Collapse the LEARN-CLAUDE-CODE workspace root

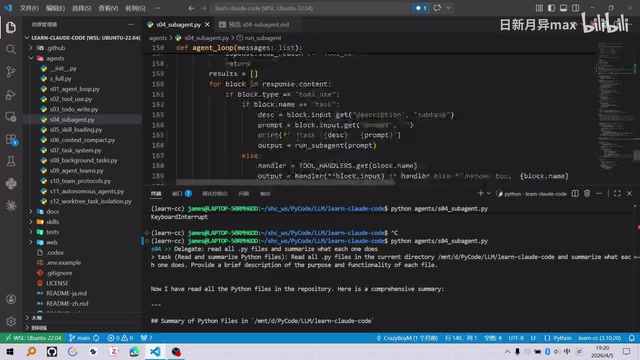click(27, 38)
